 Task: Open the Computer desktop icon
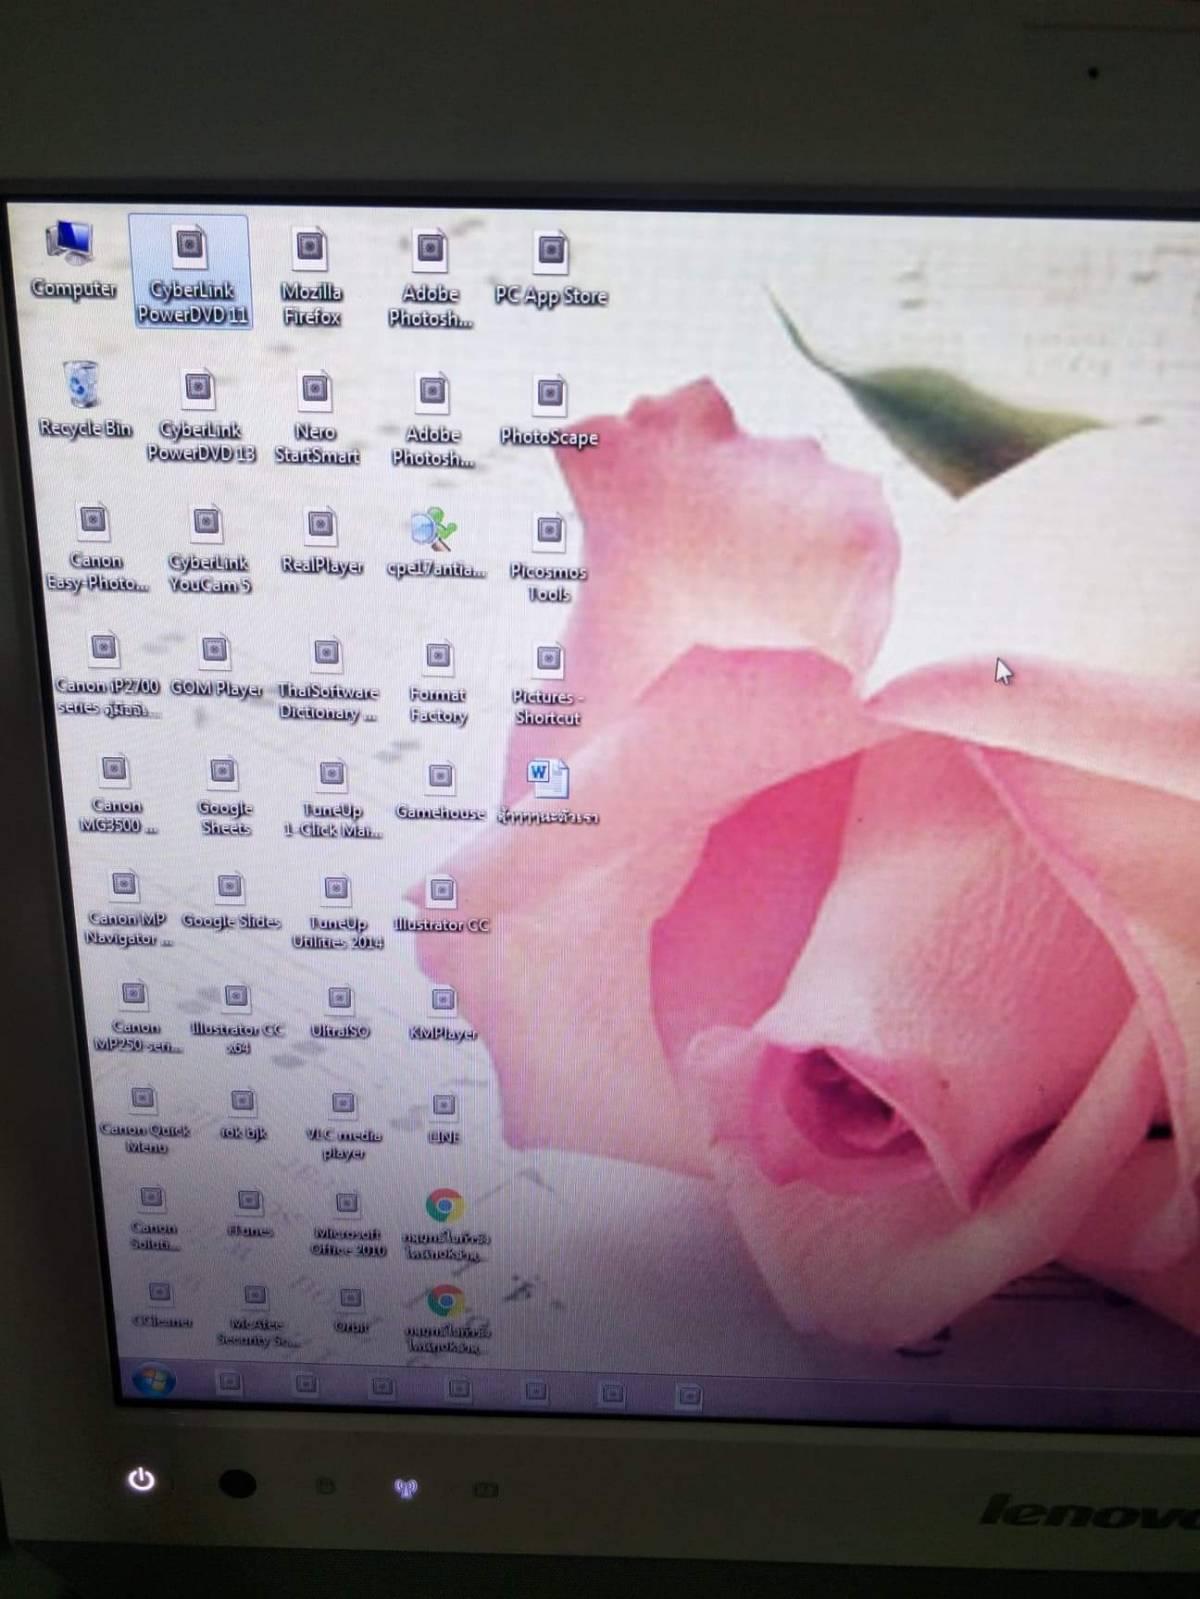coord(72,260)
